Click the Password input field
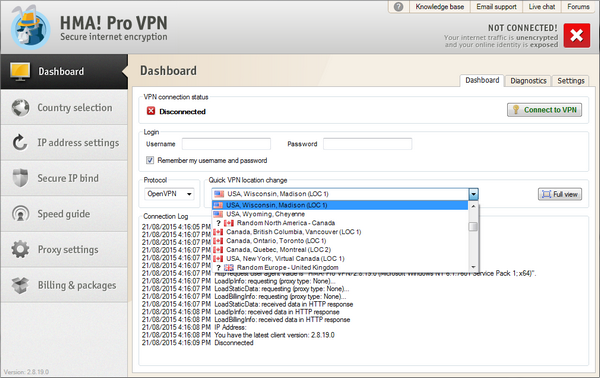Screen dimensions: 600x378 [367, 144]
